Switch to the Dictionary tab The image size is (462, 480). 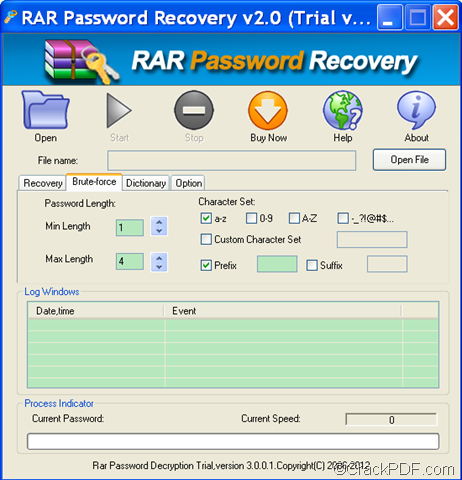[146, 183]
